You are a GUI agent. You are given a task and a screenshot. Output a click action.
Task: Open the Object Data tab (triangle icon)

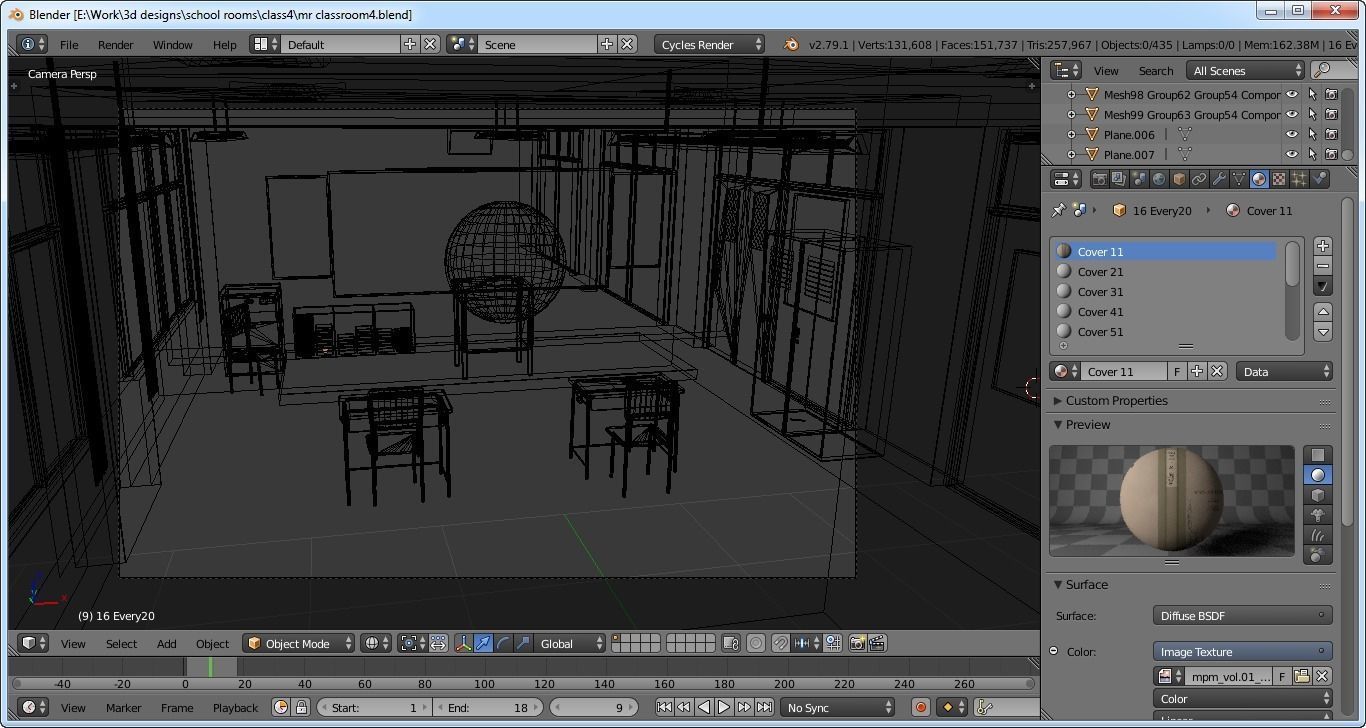(x=1239, y=179)
